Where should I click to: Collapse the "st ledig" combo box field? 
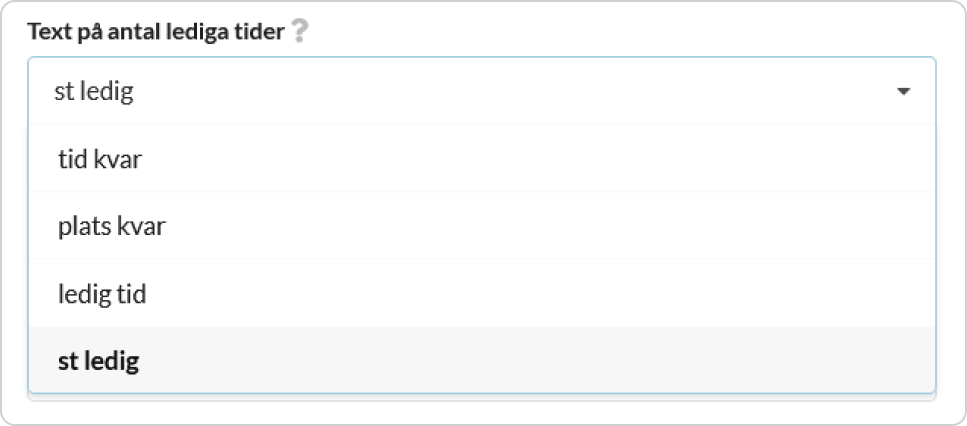coord(482,92)
